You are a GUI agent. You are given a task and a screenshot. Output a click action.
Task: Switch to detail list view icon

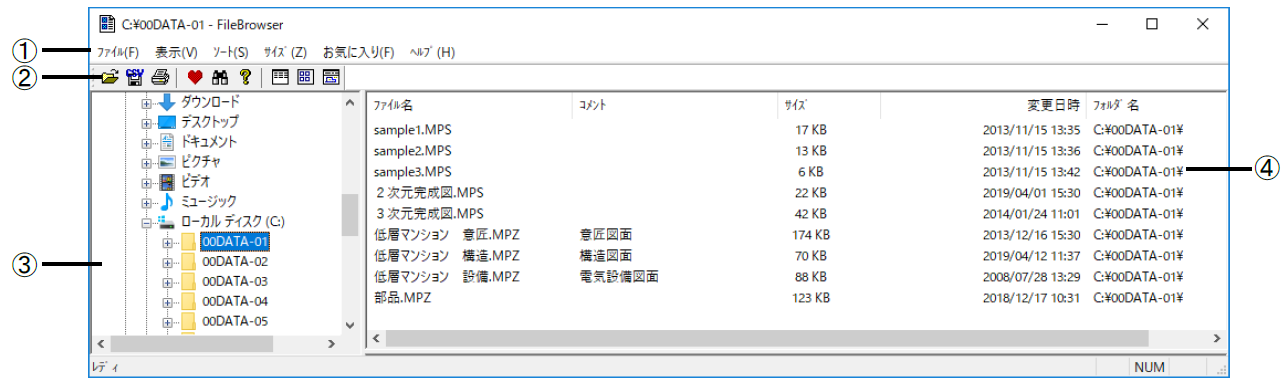281,76
